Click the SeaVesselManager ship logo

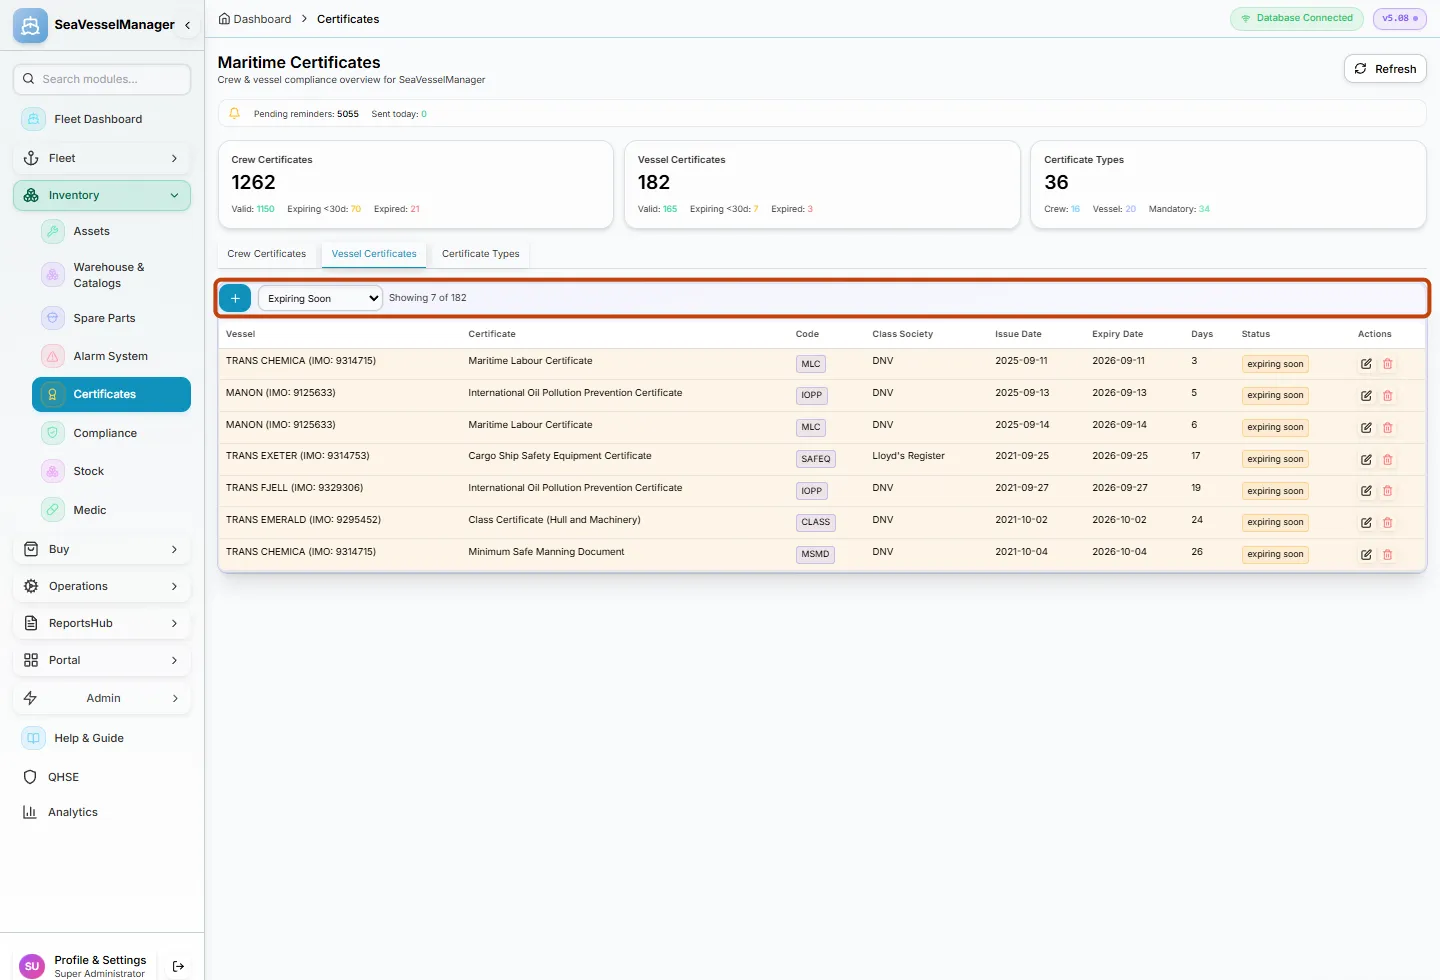[30, 25]
